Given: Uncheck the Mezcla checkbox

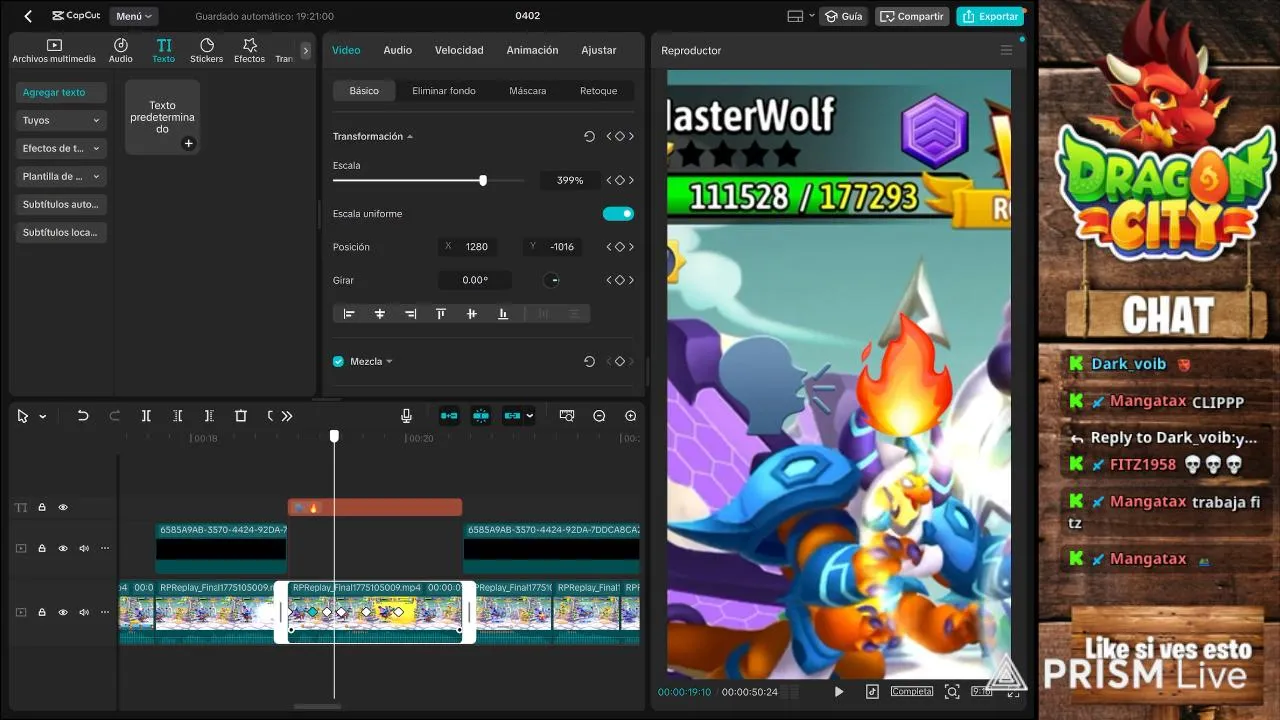Looking at the screenshot, I should (338, 361).
